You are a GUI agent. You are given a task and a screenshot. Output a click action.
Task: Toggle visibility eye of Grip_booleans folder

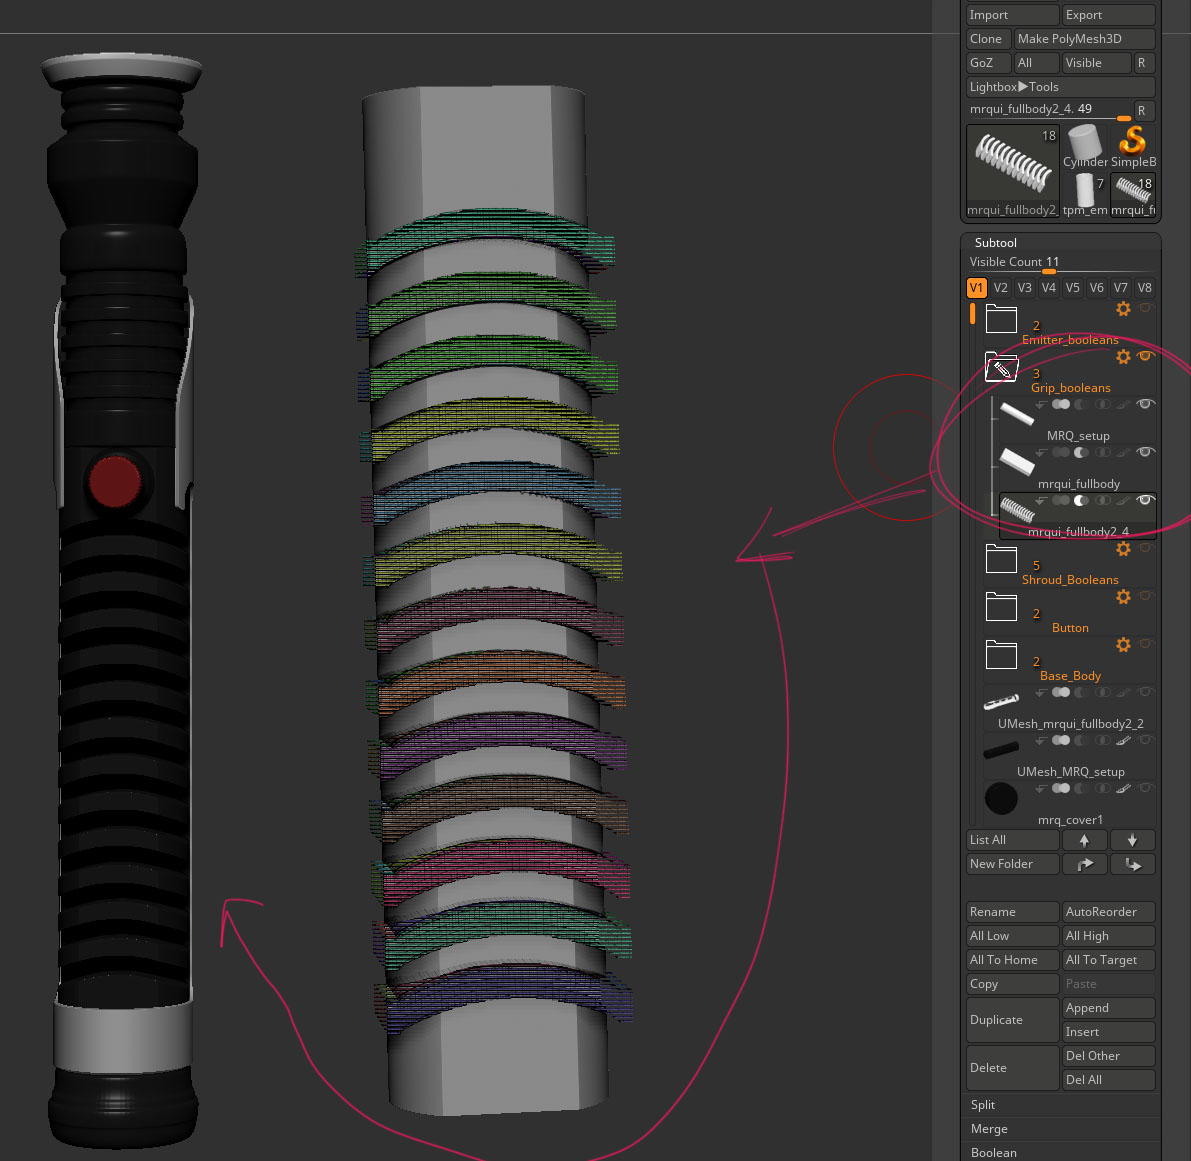click(x=1145, y=356)
